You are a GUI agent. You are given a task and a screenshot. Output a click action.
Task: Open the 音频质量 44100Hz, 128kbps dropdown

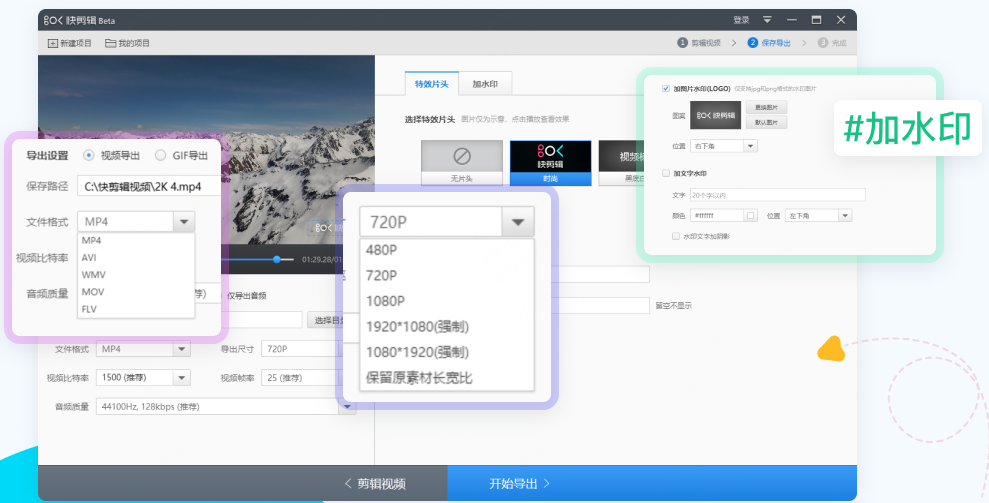click(x=225, y=406)
